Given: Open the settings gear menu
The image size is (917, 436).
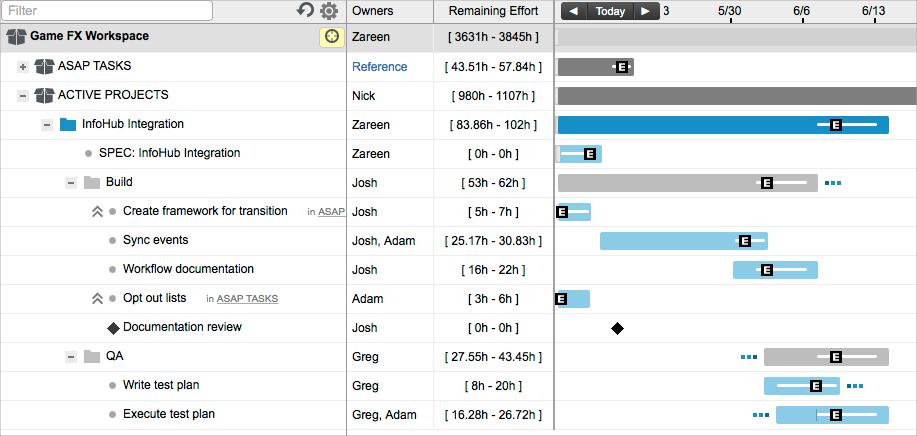Looking at the screenshot, I should click(329, 11).
